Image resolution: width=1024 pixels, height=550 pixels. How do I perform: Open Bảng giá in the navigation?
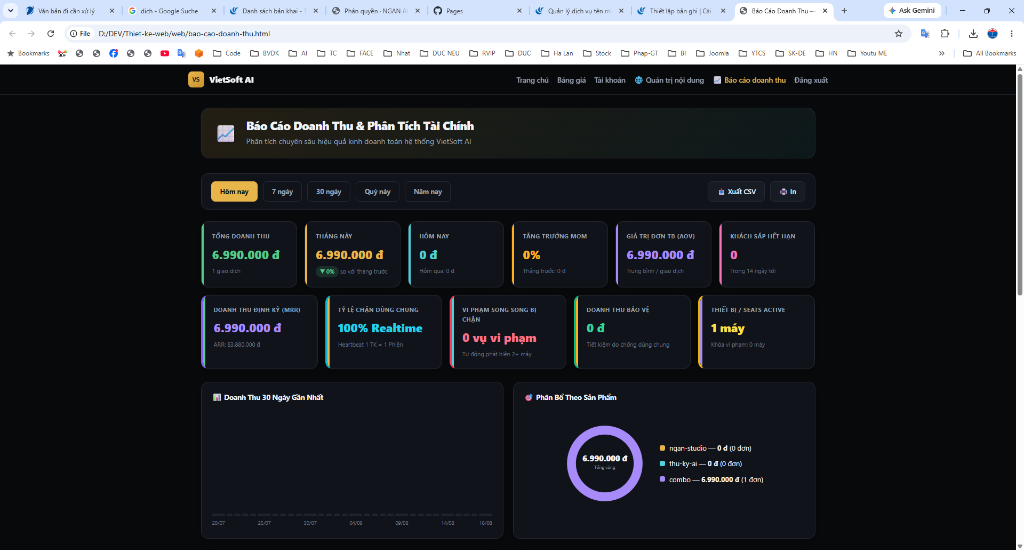tap(571, 80)
